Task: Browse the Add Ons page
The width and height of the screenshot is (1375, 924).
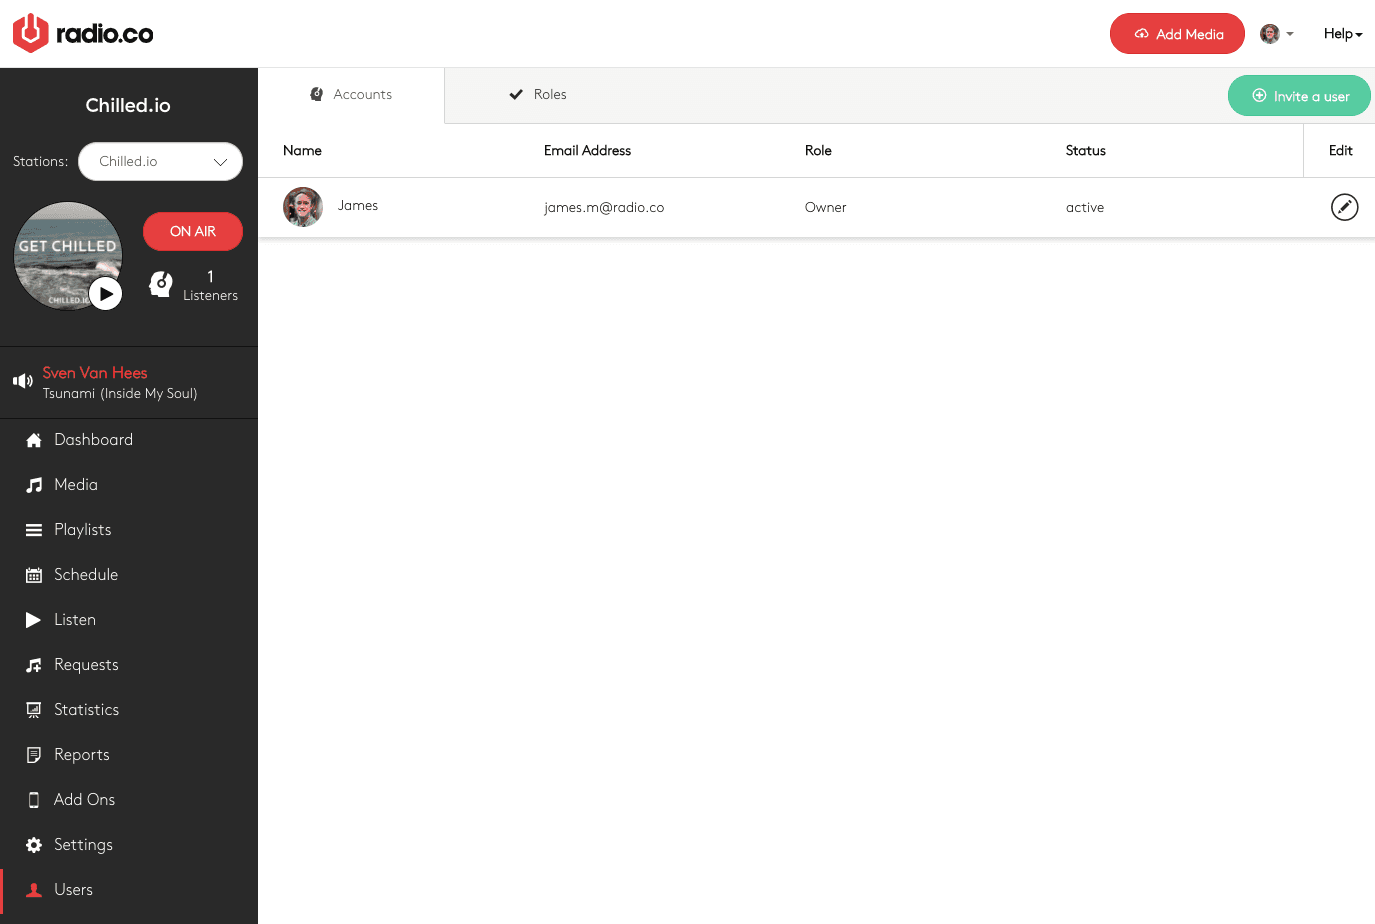Action: [83, 799]
